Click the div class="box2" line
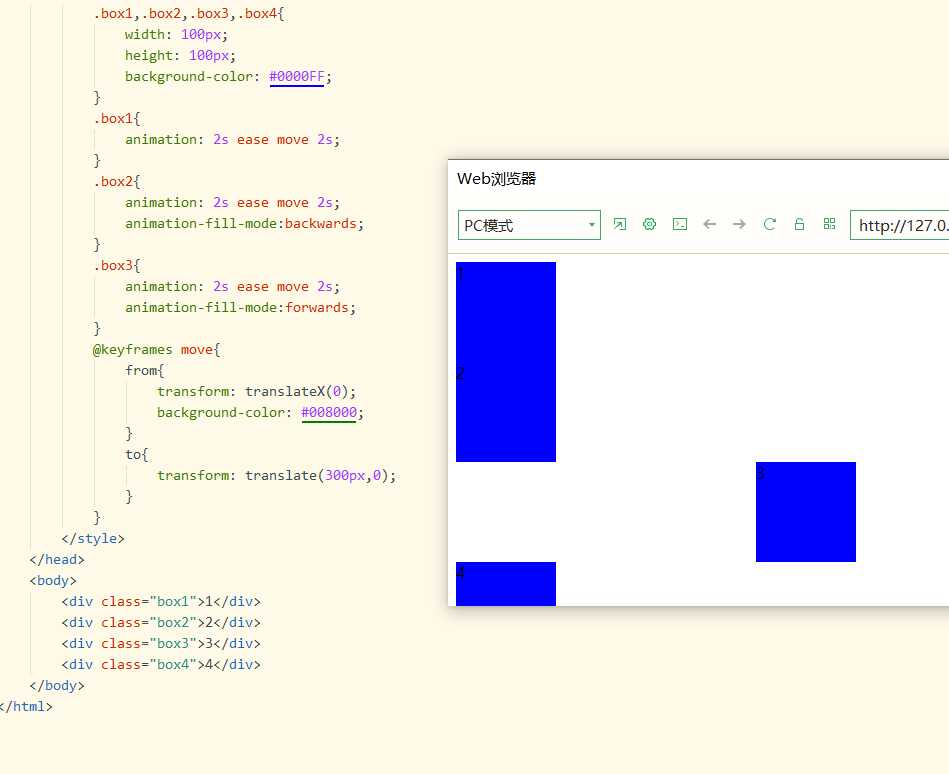 click(x=161, y=622)
